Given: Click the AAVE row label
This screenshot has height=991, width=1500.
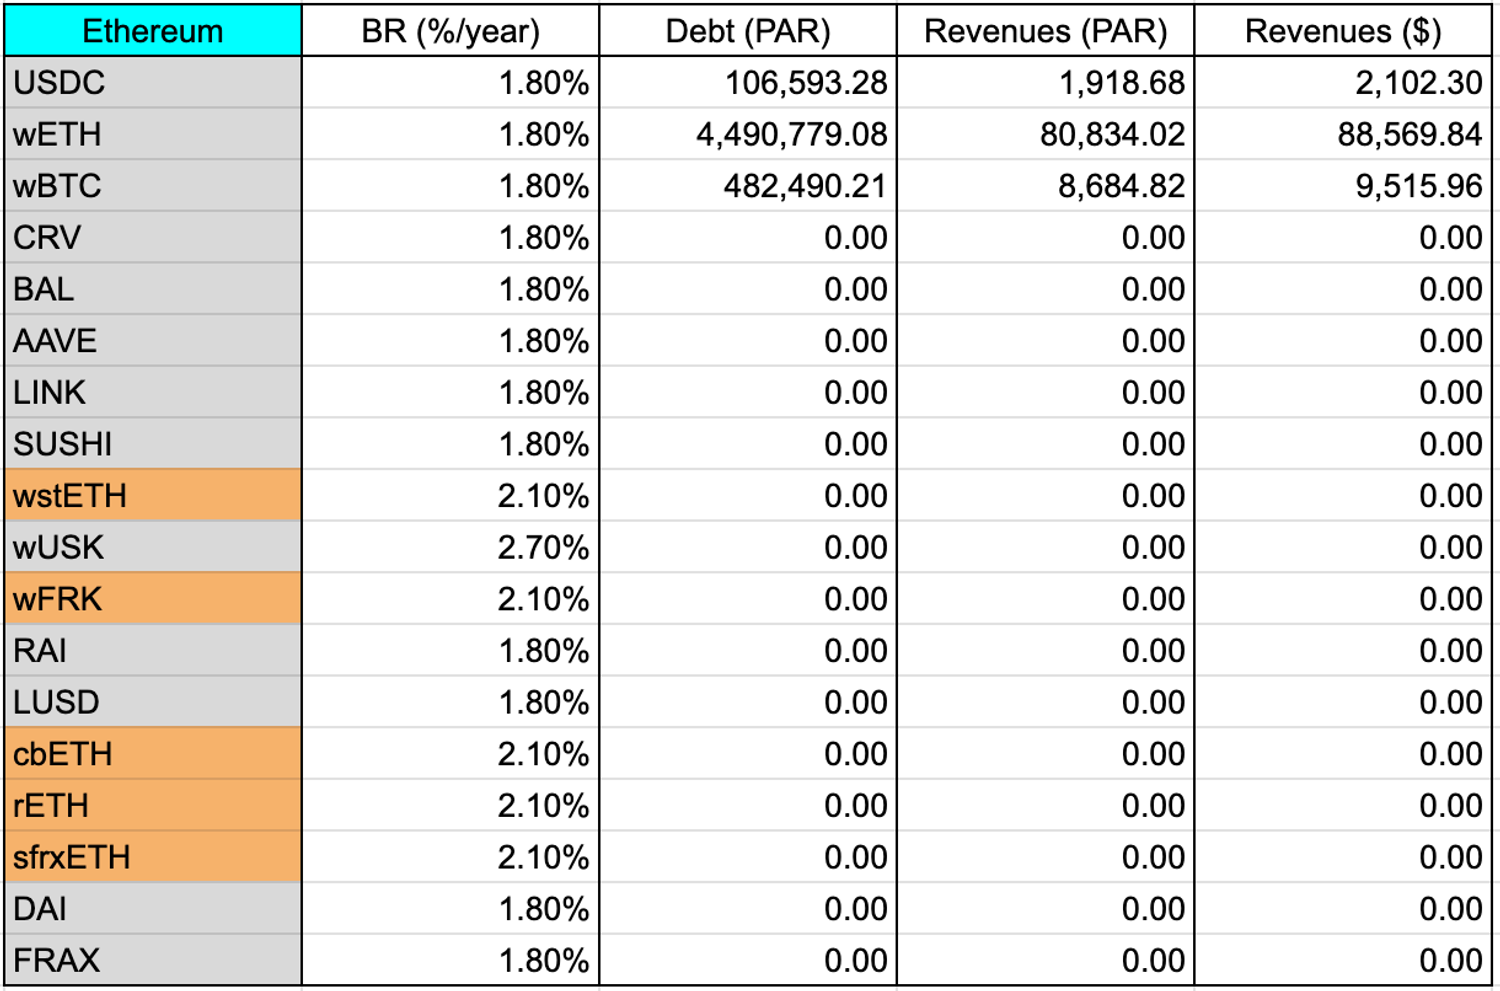Looking at the screenshot, I should 153,340.
